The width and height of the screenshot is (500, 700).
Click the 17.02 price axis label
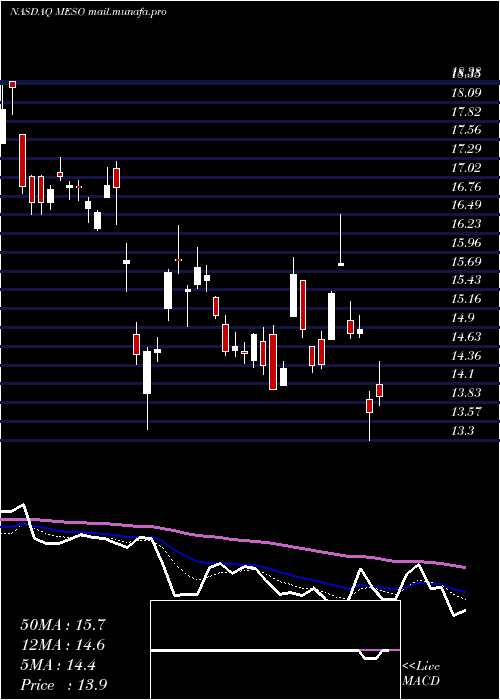[x=467, y=167]
